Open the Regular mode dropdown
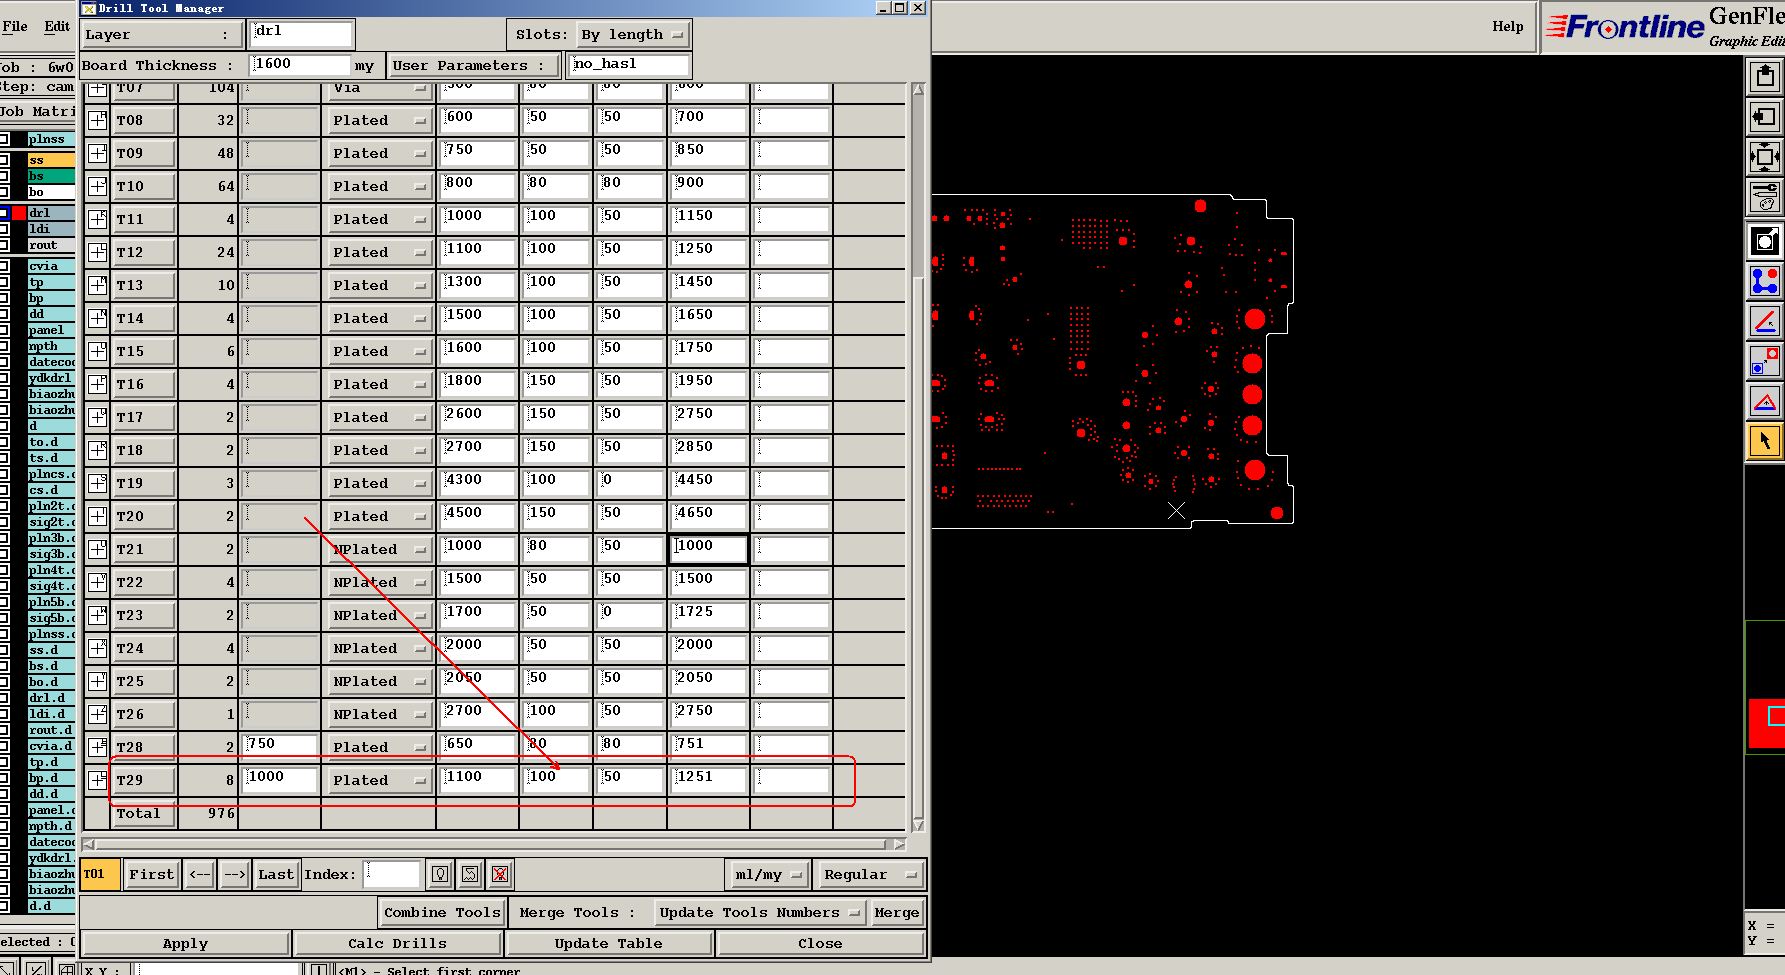 click(x=868, y=874)
